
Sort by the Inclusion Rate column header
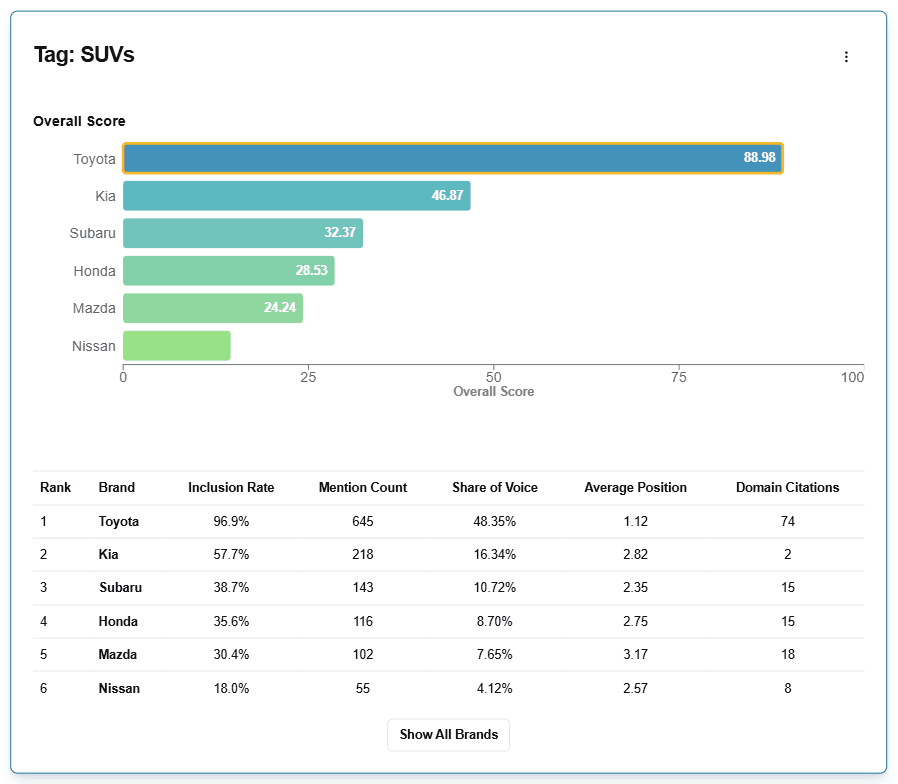tap(231, 488)
